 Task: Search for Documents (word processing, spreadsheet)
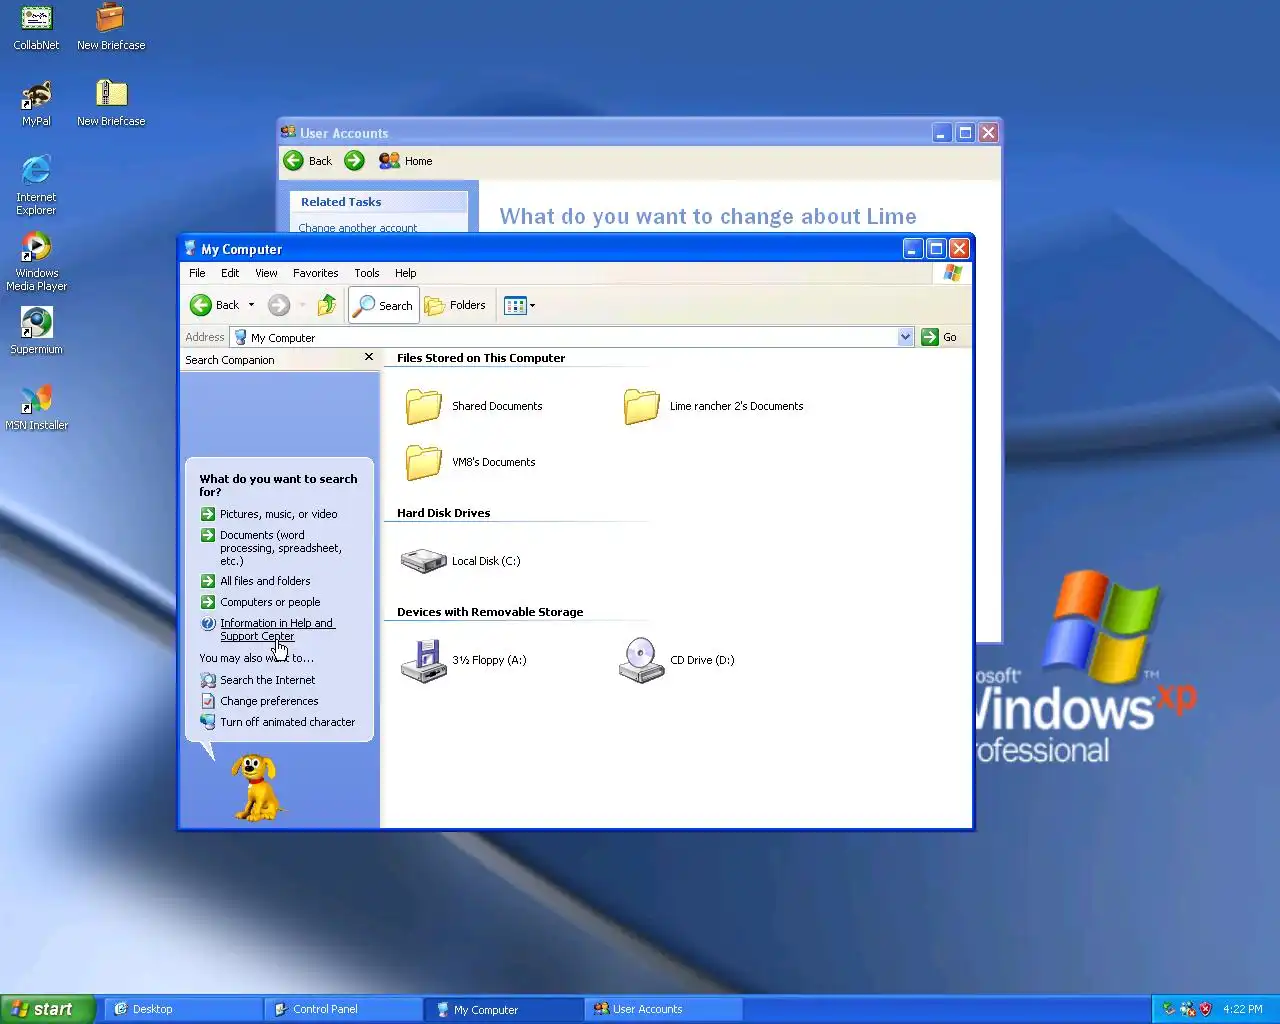point(272,548)
